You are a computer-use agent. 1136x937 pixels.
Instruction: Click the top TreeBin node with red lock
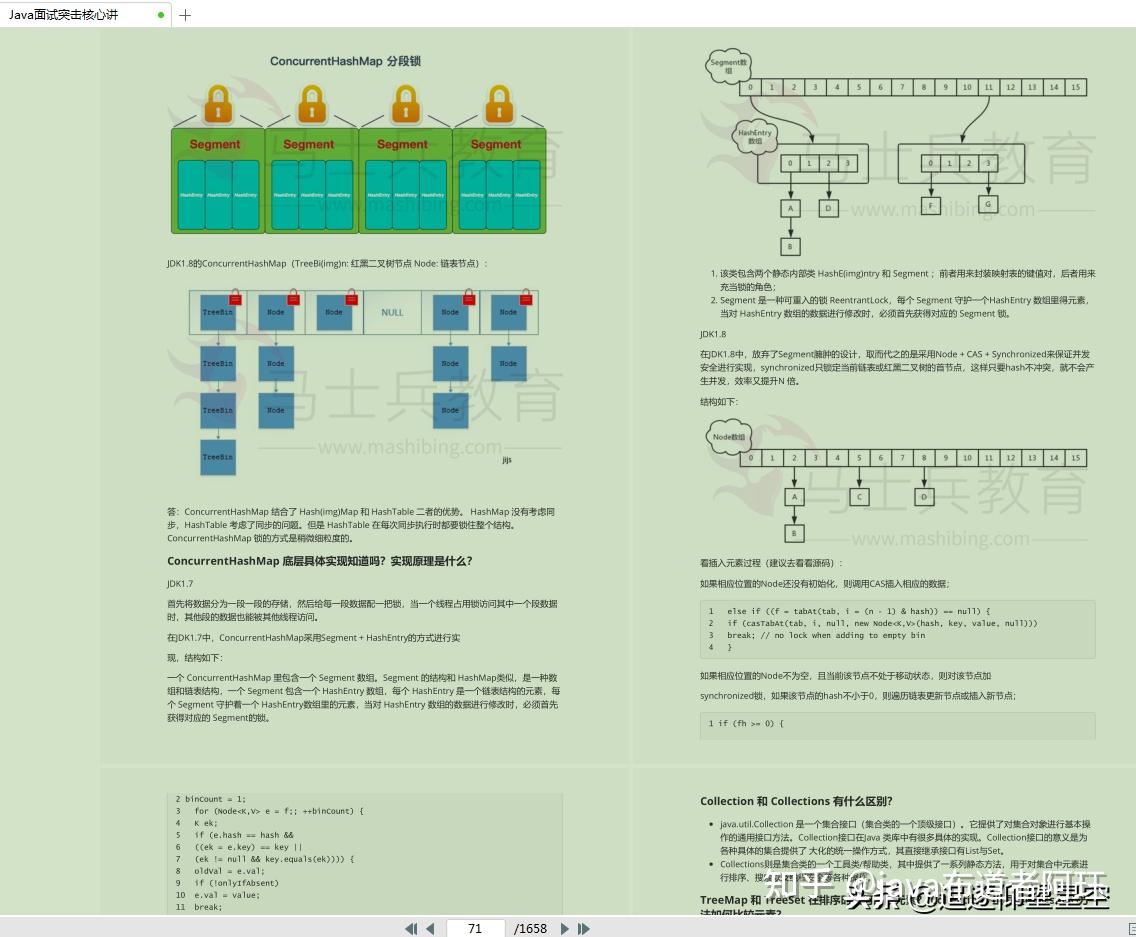coord(218,312)
